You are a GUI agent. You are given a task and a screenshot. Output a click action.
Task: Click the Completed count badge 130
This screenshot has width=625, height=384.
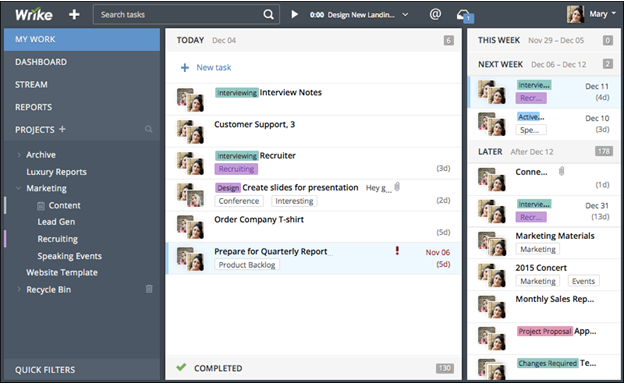(444, 368)
